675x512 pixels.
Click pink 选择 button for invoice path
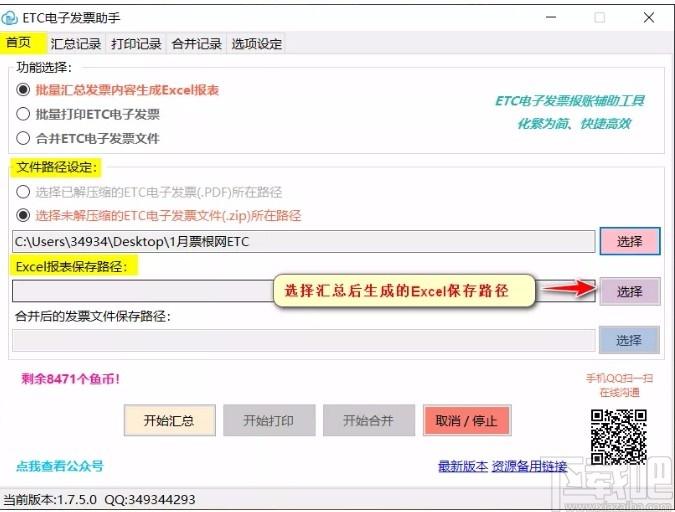coord(630,242)
